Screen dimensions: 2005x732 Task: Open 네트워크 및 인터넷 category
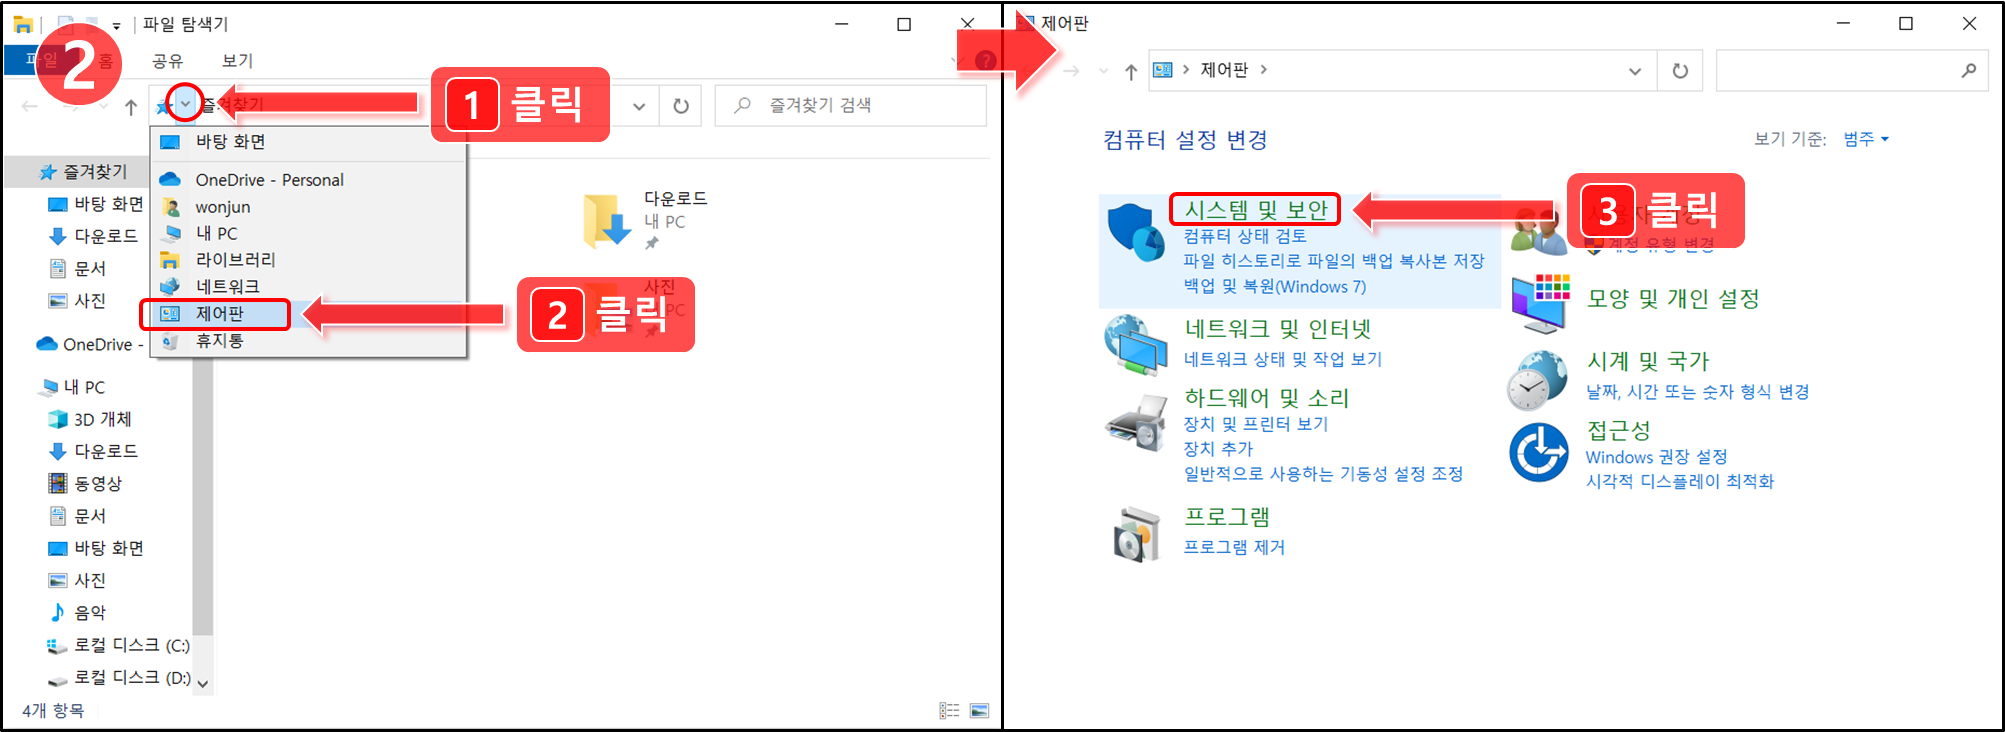(1278, 329)
